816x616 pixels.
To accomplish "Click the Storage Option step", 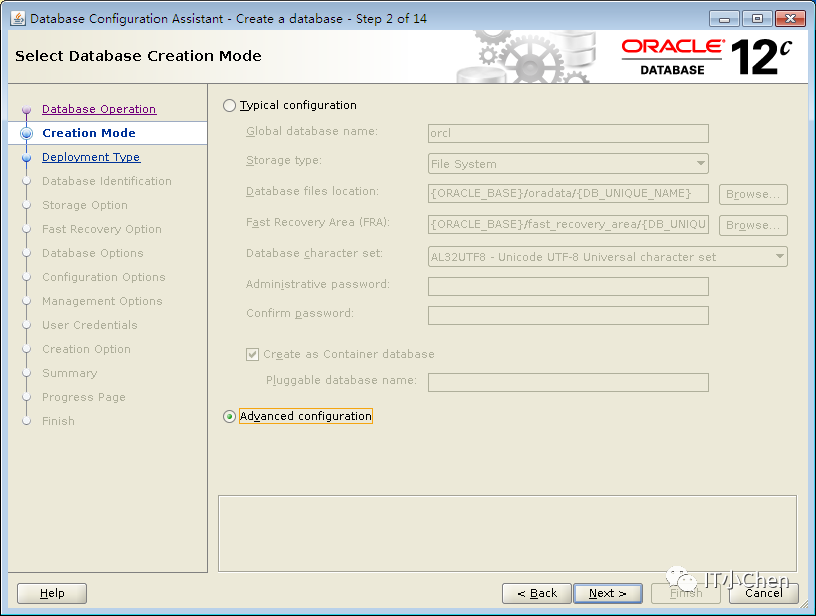I will [x=85, y=205].
